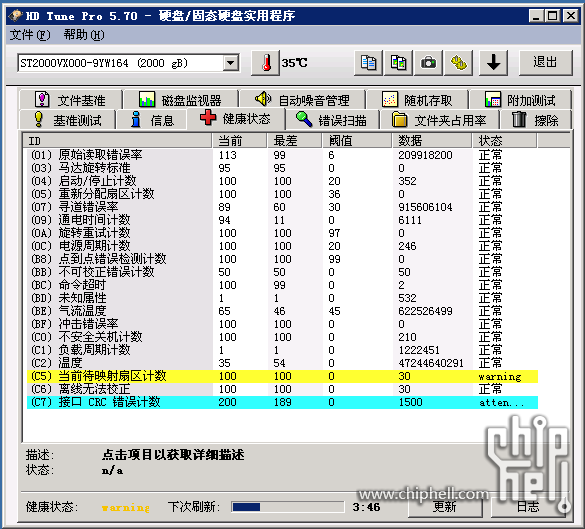The width and height of the screenshot is (585, 529).
Task: Switch to the 文件夹占用率 tab
Action: coord(439,120)
